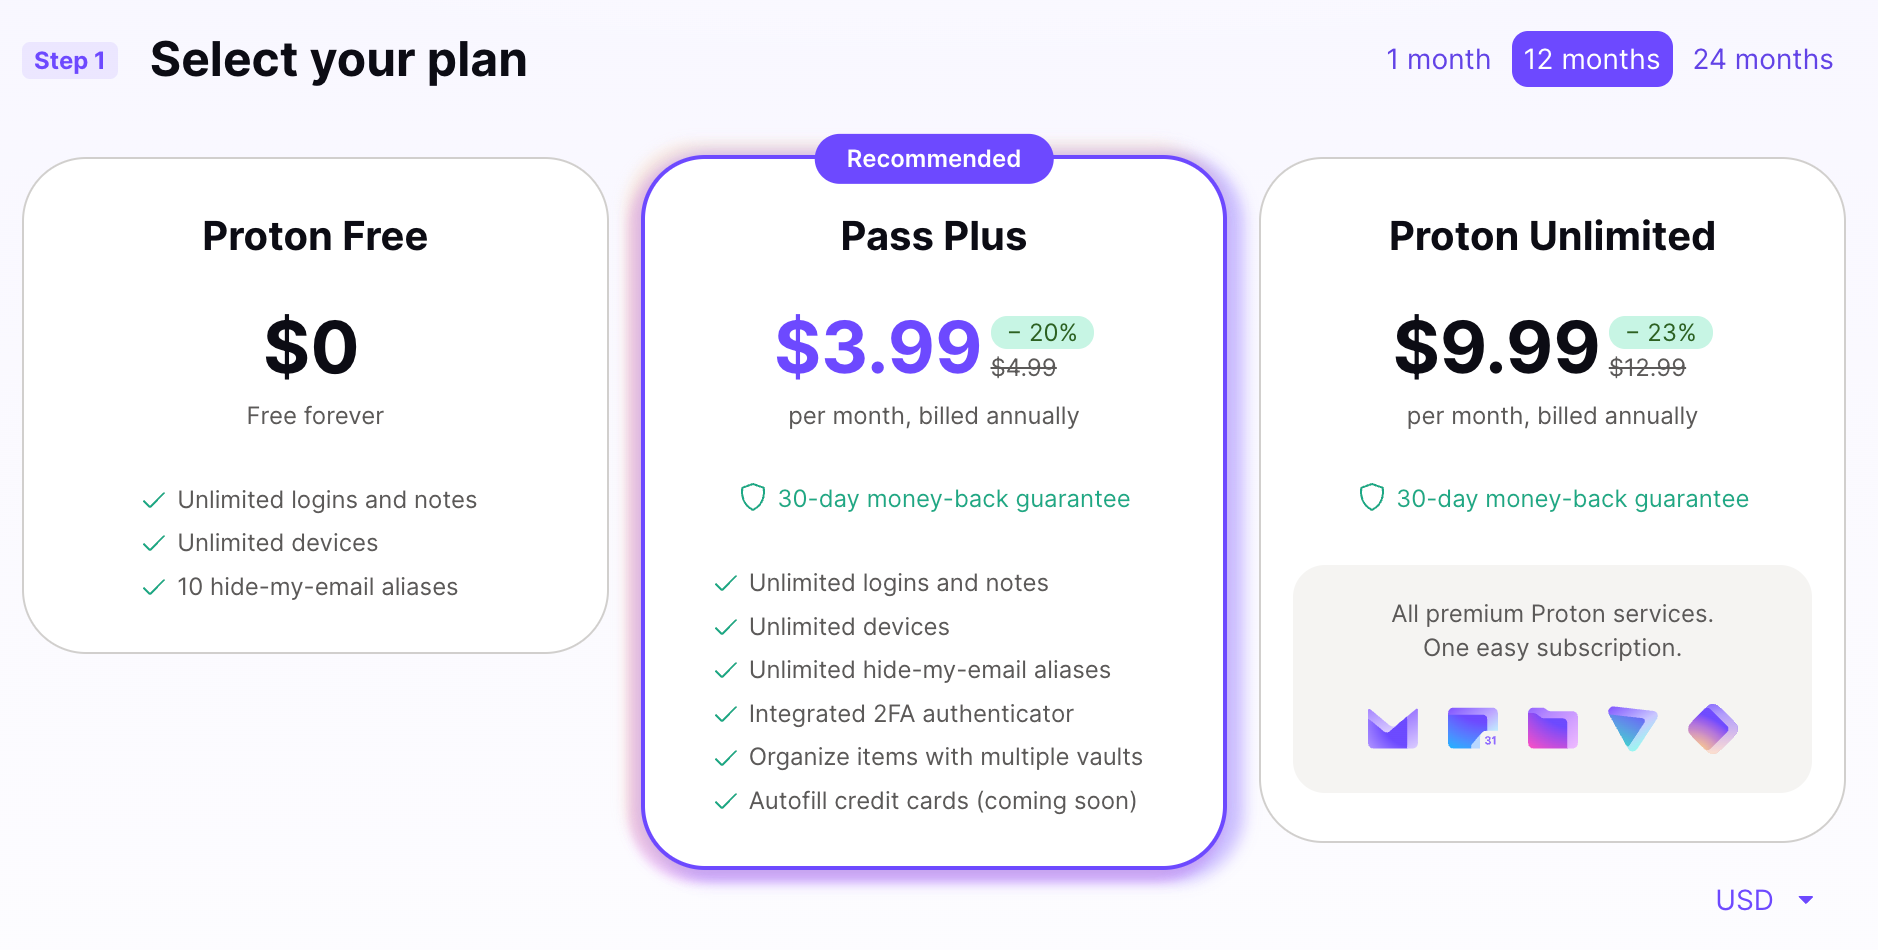This screenshot has width=1878, height=950.
Task: Click the Proton VPN icon
Action: (1632, 729)
